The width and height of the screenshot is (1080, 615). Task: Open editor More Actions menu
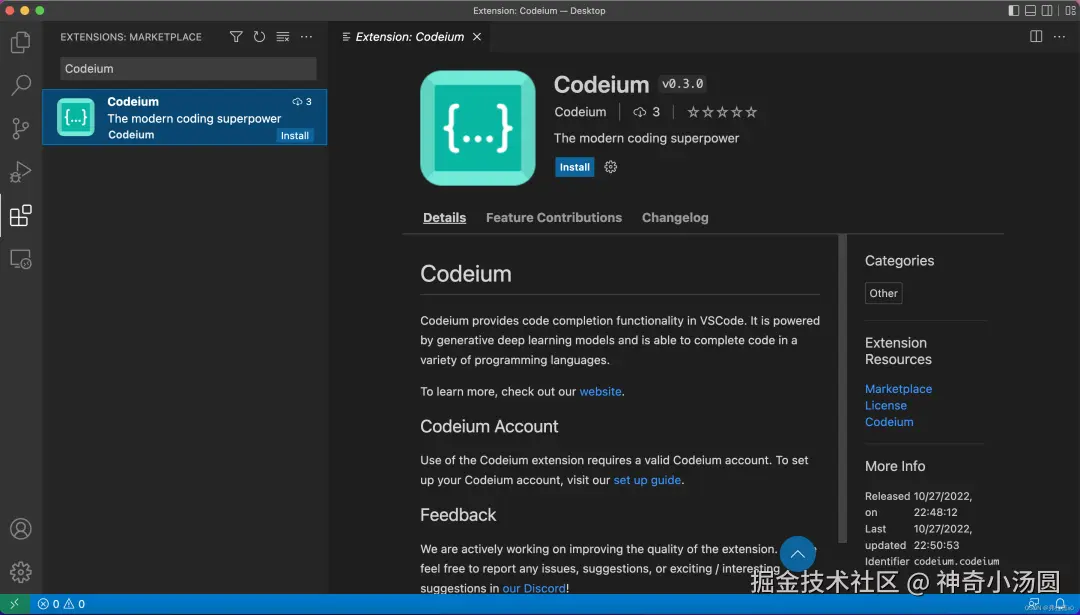pos(1059,37)
